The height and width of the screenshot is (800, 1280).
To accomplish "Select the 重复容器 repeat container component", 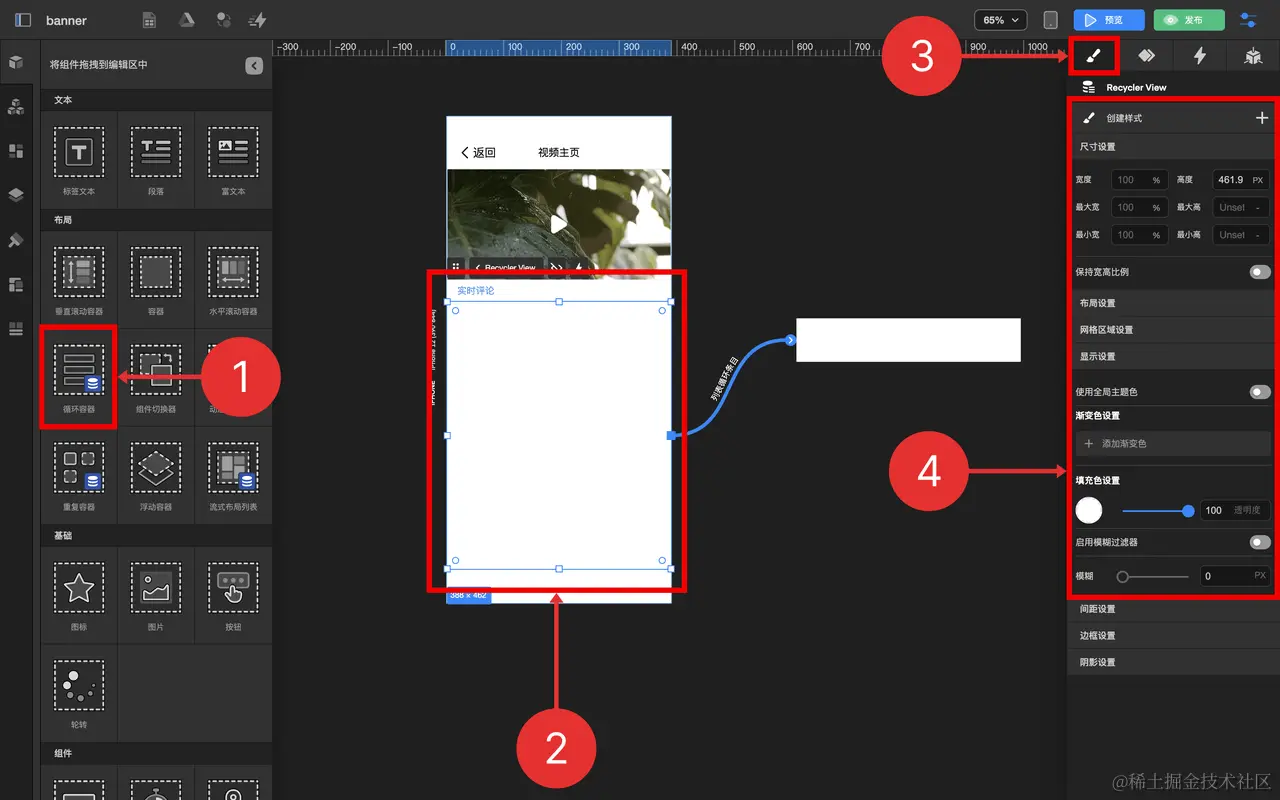I will pyautogui.click(x=79, y=475).
